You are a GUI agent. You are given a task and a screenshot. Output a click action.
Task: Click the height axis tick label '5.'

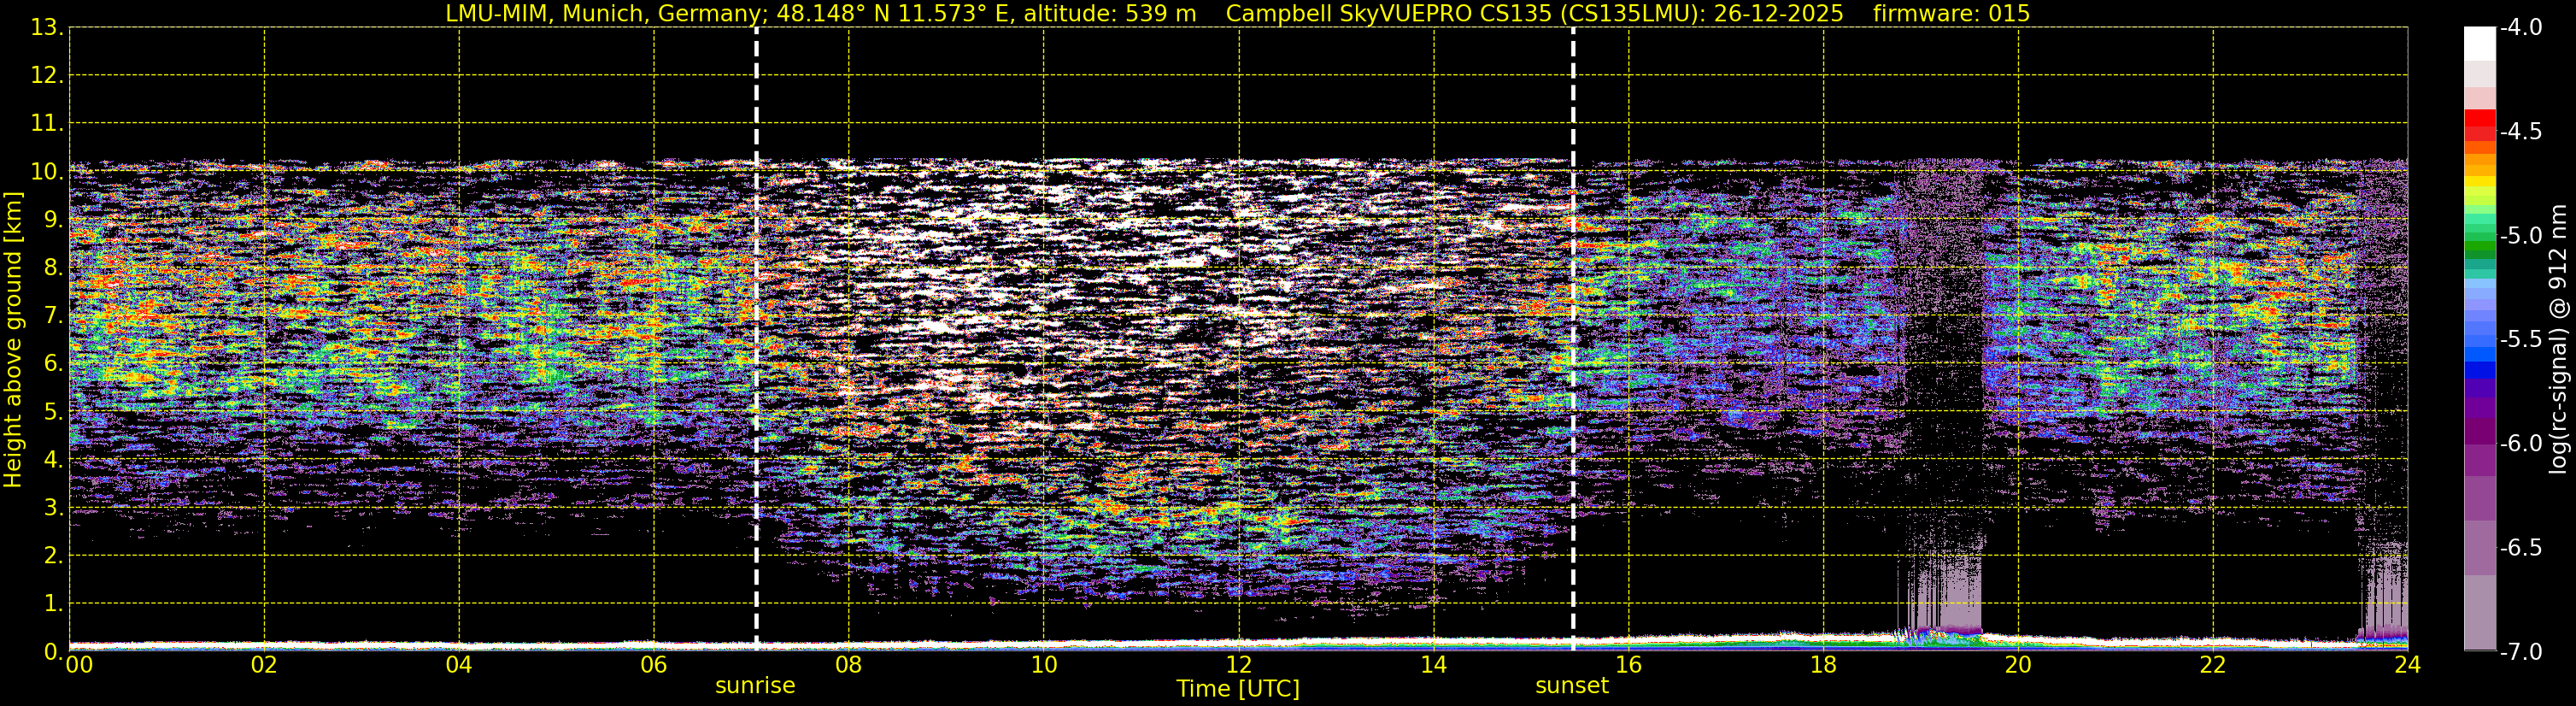(53, 412)
